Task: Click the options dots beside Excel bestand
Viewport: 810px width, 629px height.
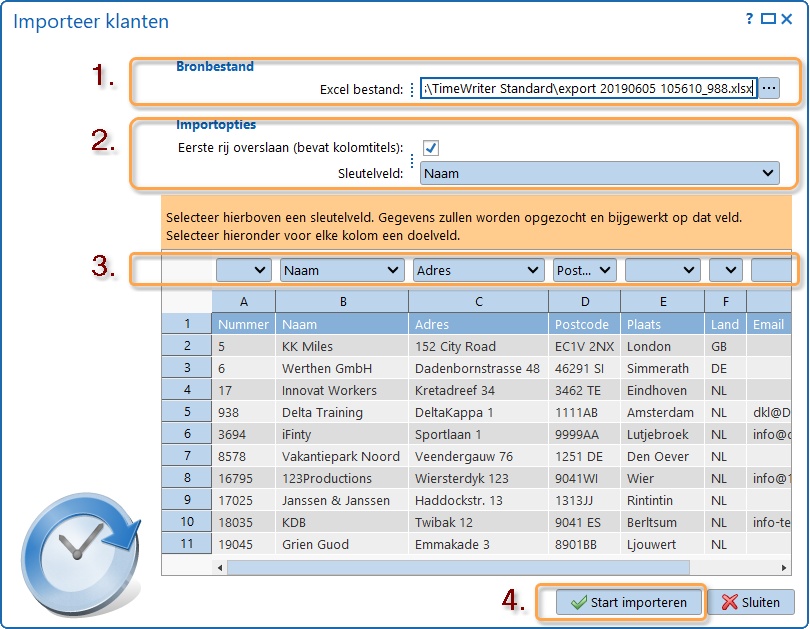Action: (411, 89)
